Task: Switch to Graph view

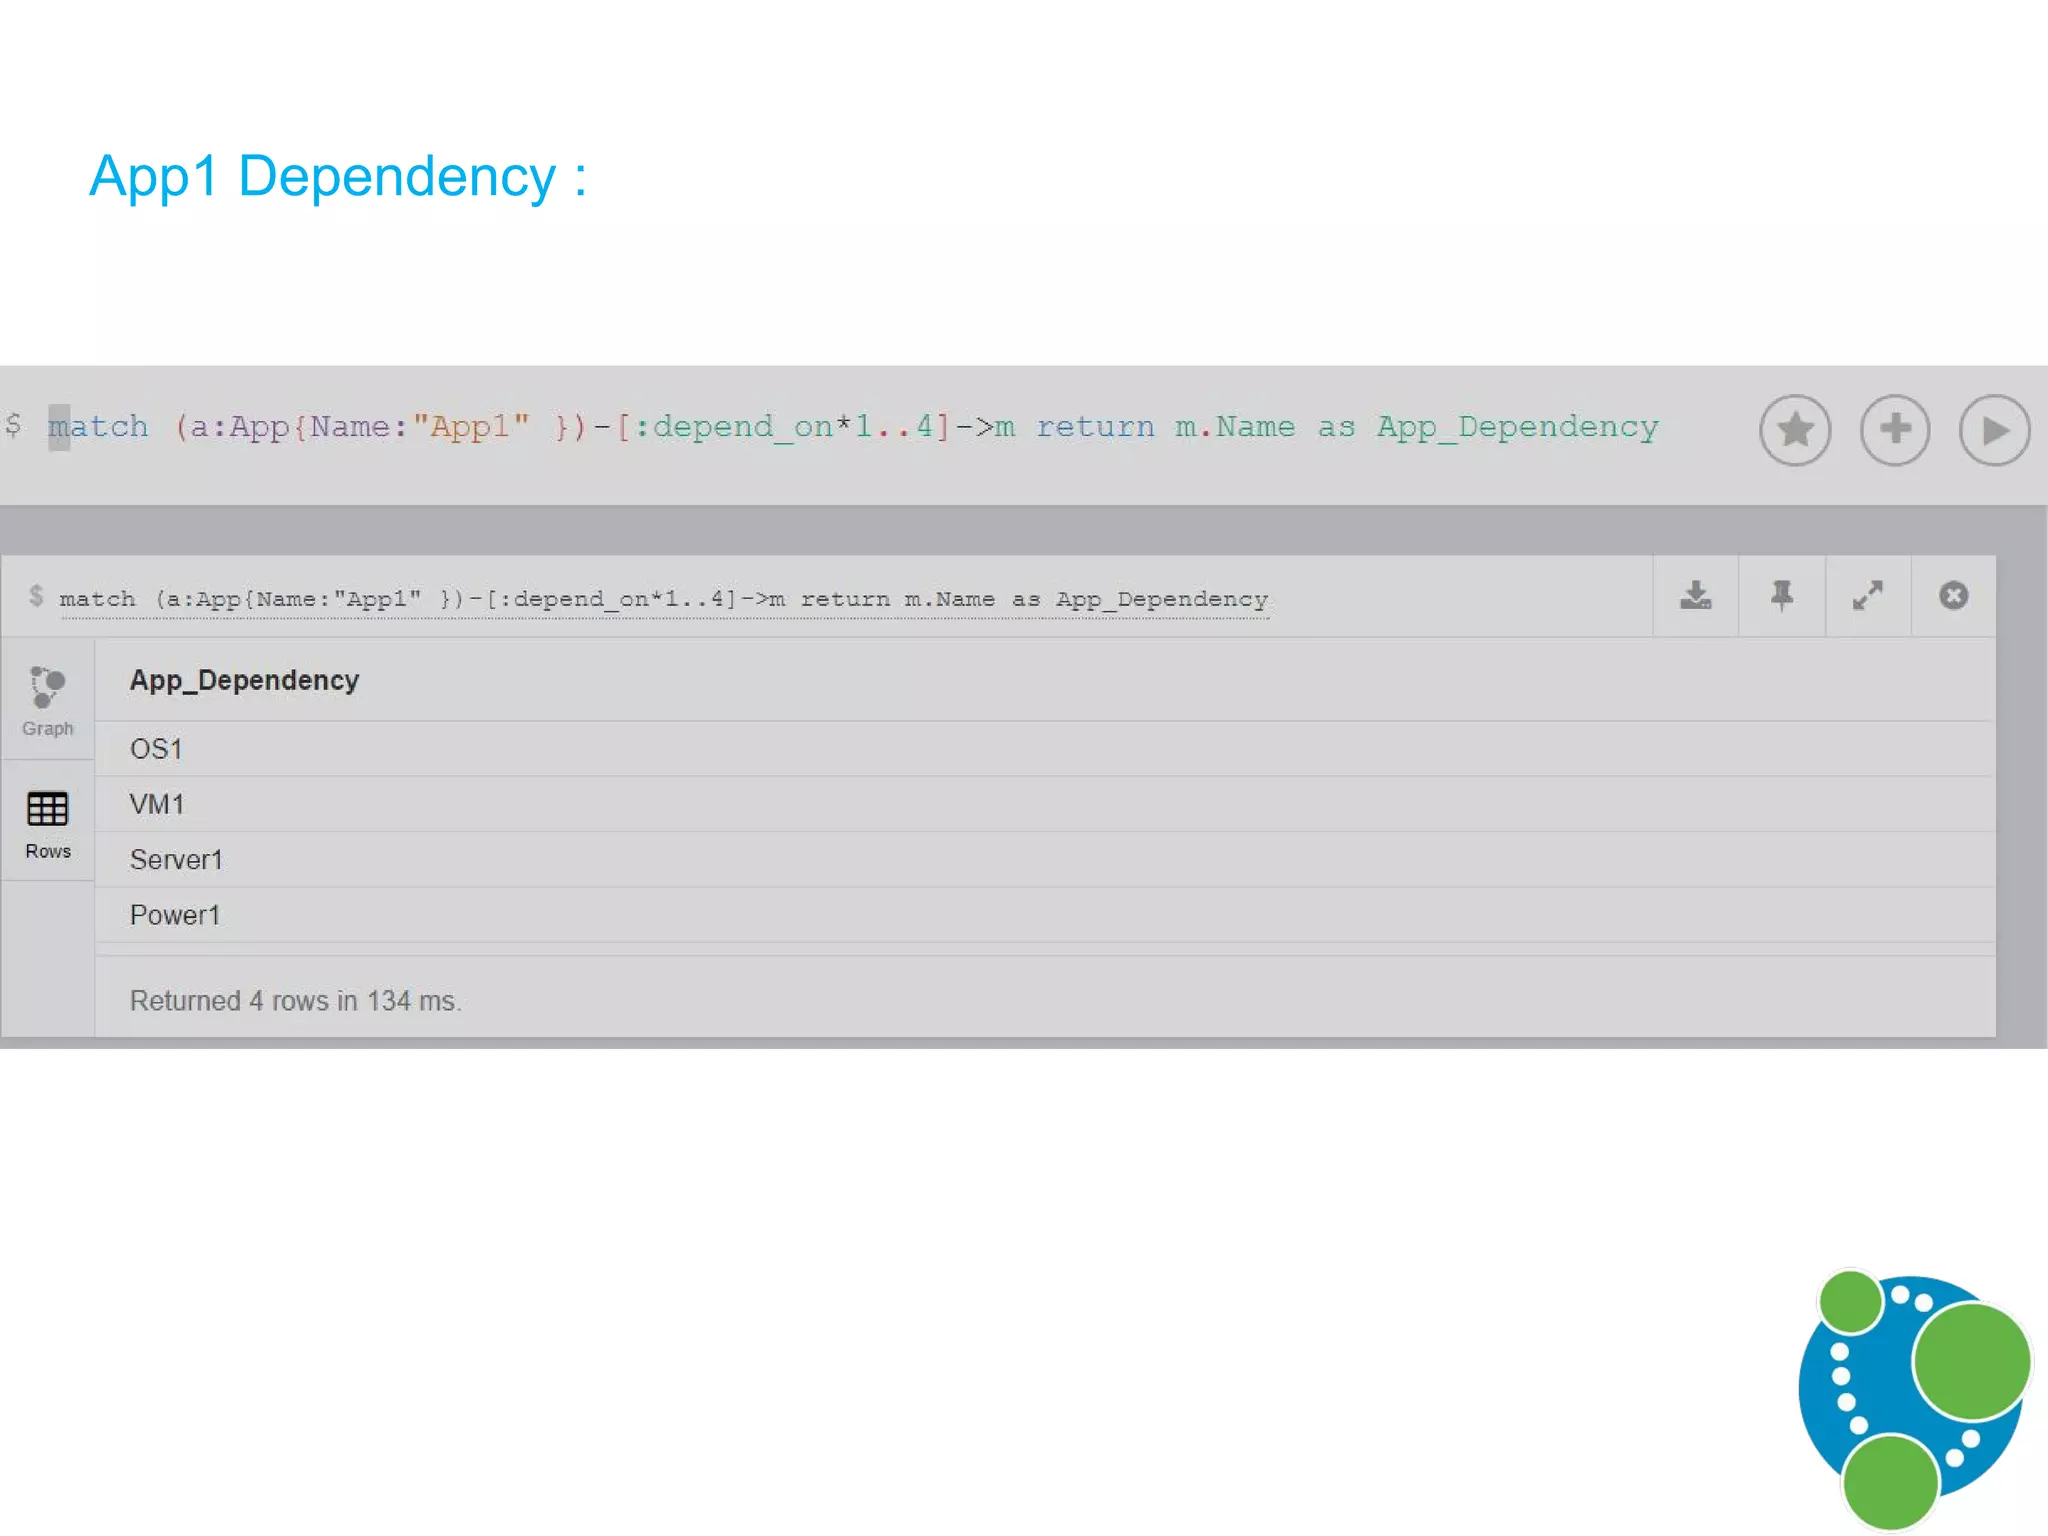Action: pyautogui.click(x=48, y=701)
